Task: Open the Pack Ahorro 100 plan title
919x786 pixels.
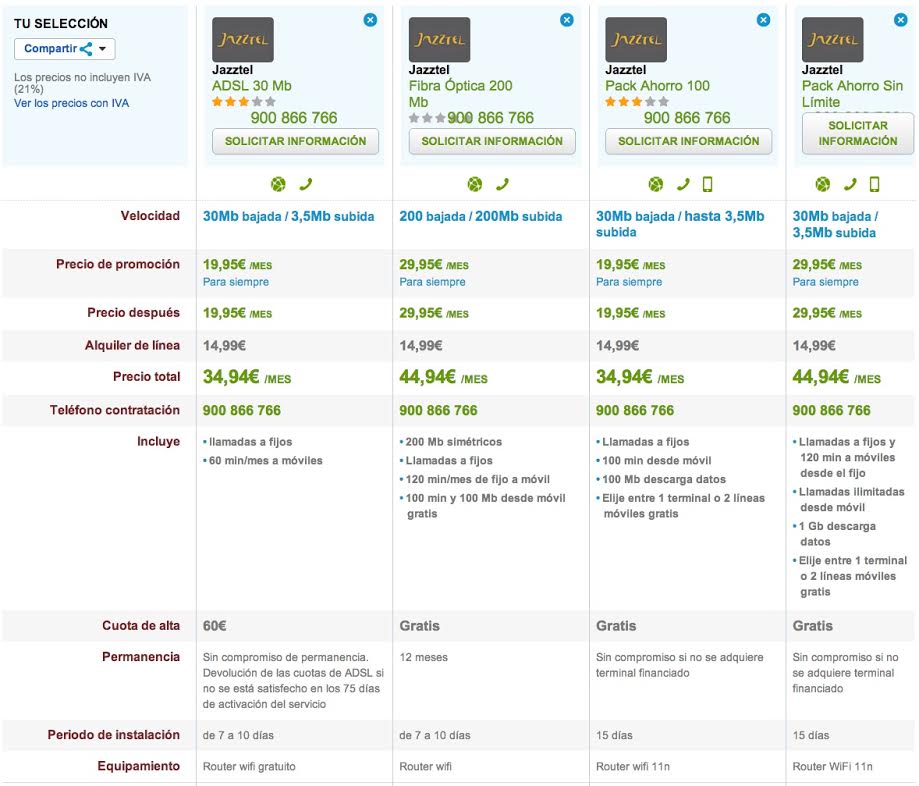Action: click(657, 86)
